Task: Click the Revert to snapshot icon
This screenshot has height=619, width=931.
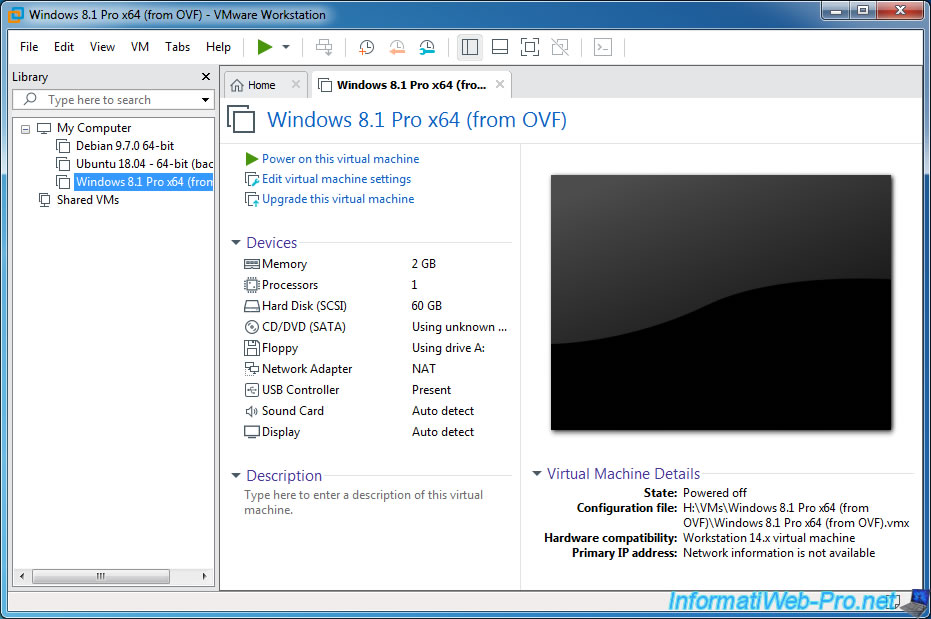Action: point(397,47)
